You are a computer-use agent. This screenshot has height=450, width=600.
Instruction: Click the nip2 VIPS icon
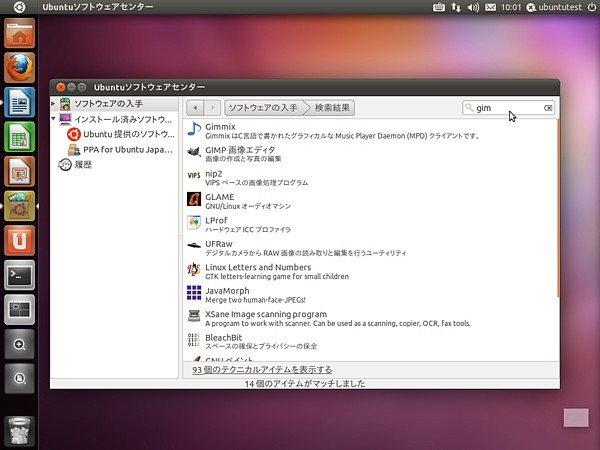tap(194, 176)
